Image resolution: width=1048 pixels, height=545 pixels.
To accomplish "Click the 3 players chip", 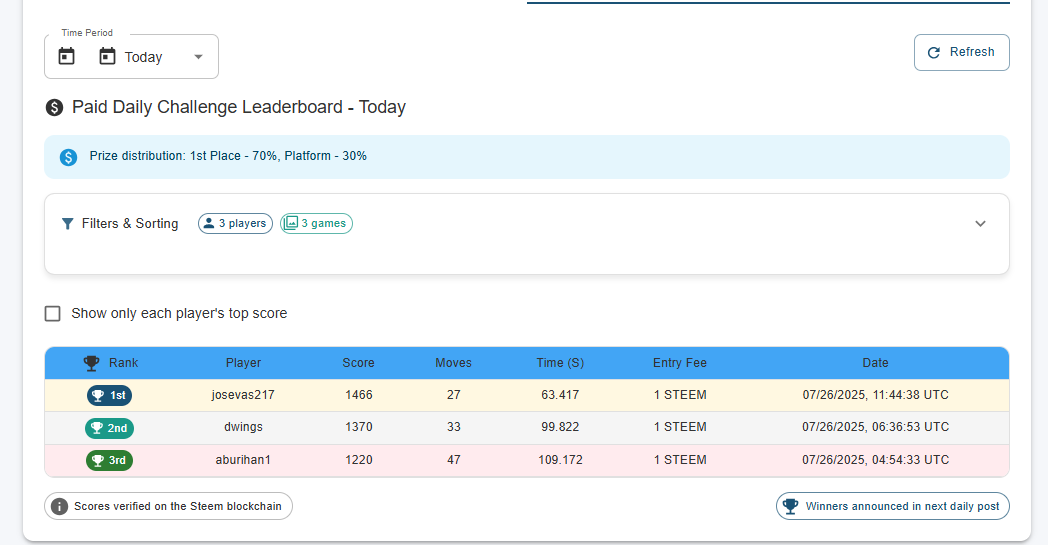I will tap(235, 223).
